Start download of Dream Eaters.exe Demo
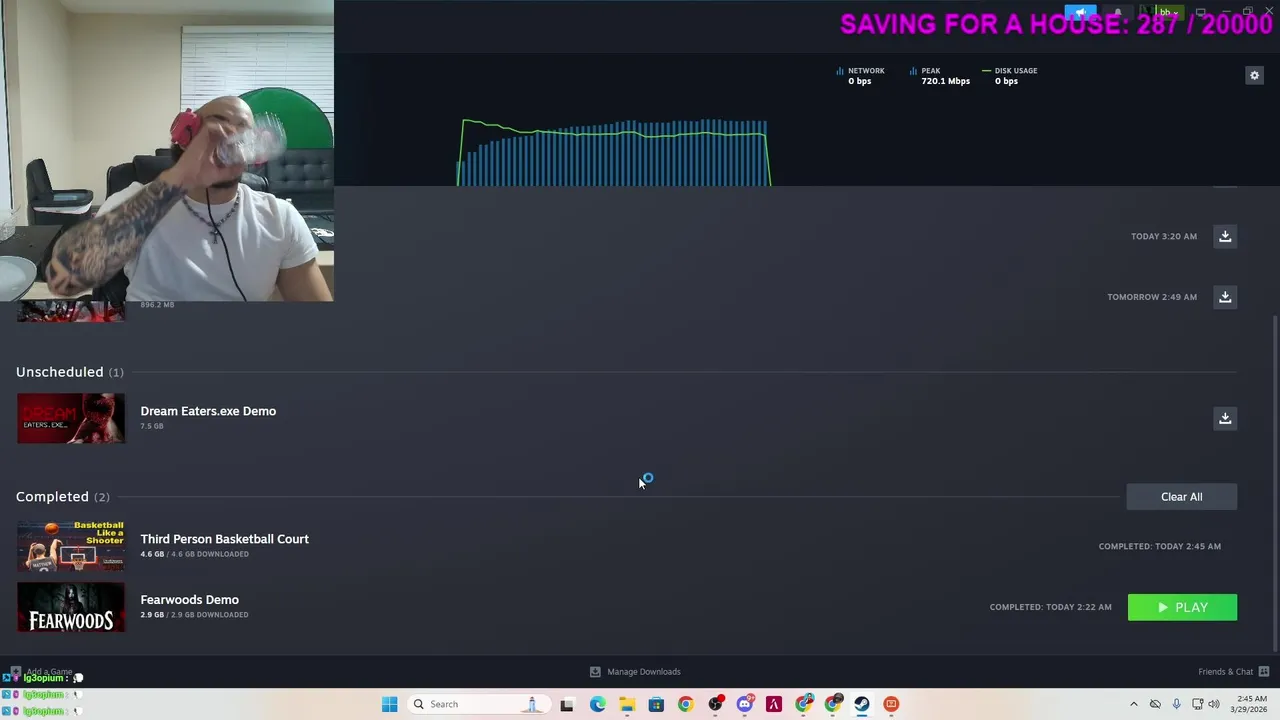 coord(1225,418)
